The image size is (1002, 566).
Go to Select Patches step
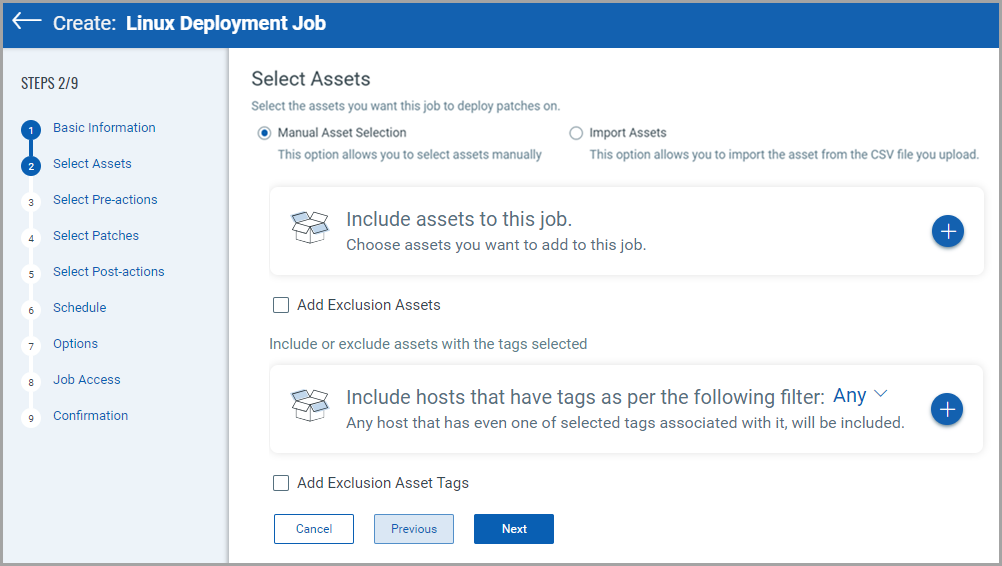coord(96,236)
